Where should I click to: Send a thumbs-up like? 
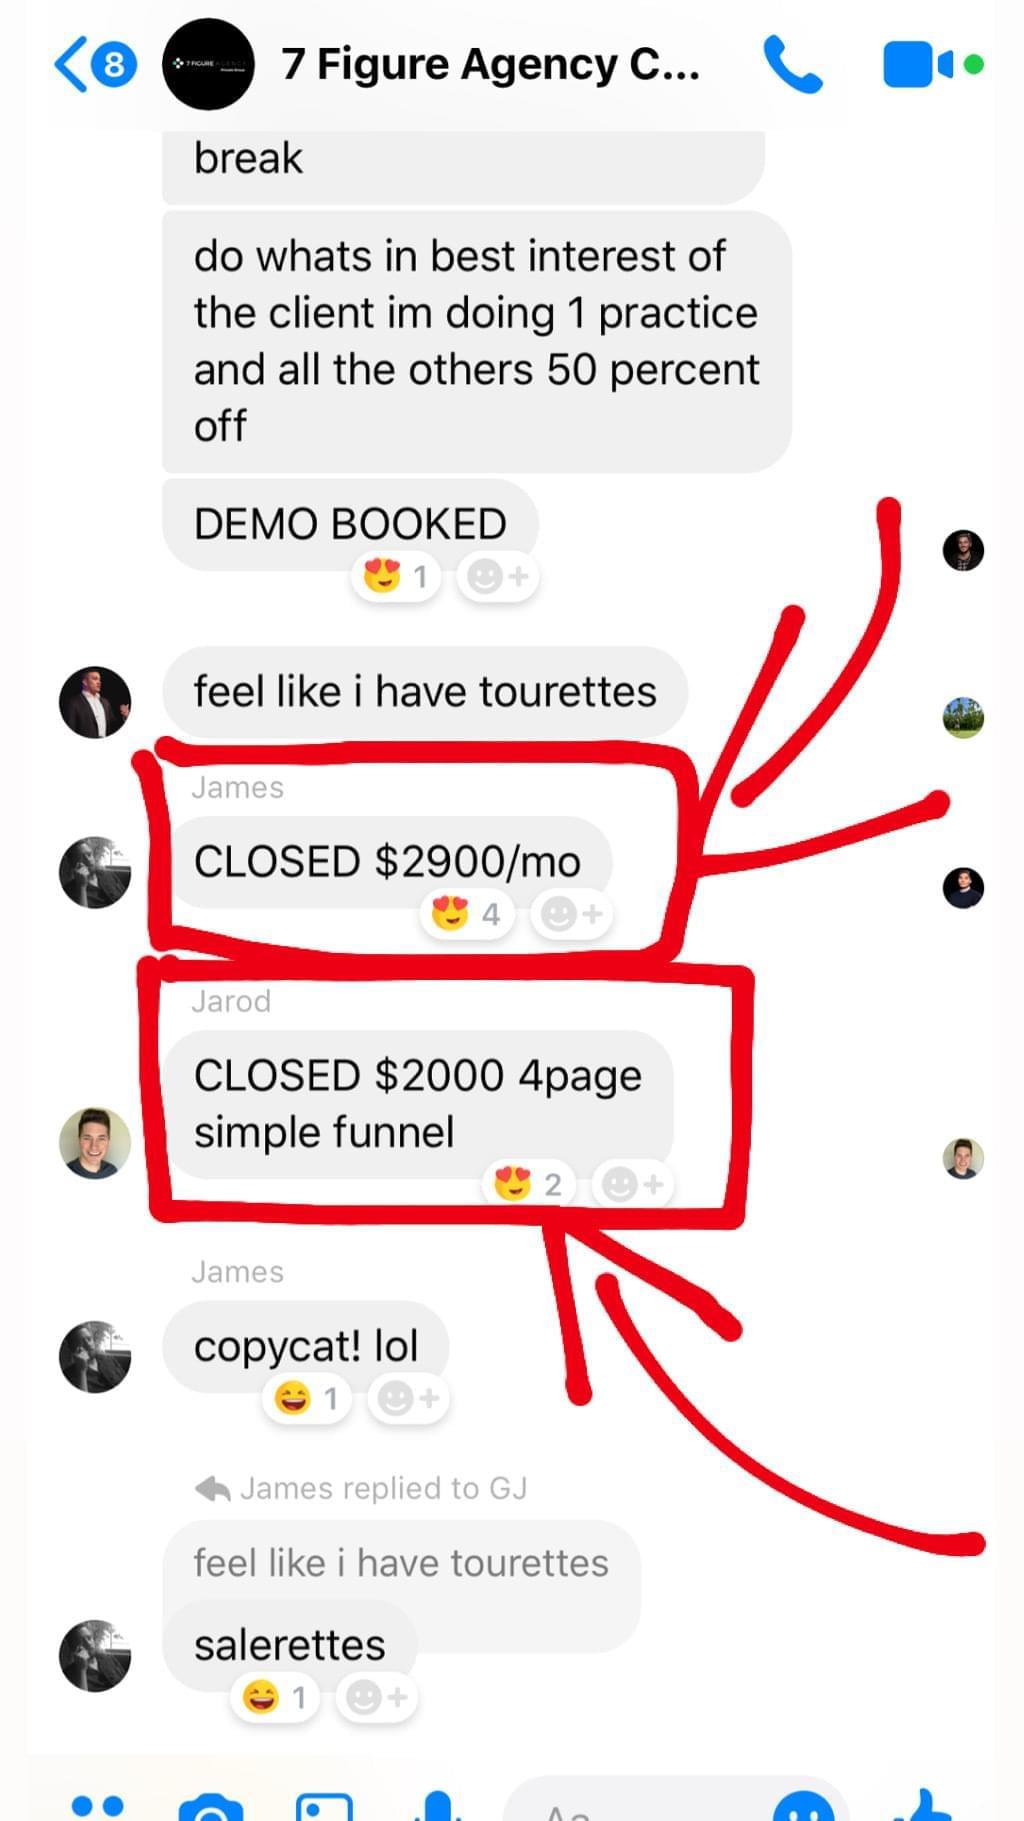pyautogui.click(x=922, y=1805)
